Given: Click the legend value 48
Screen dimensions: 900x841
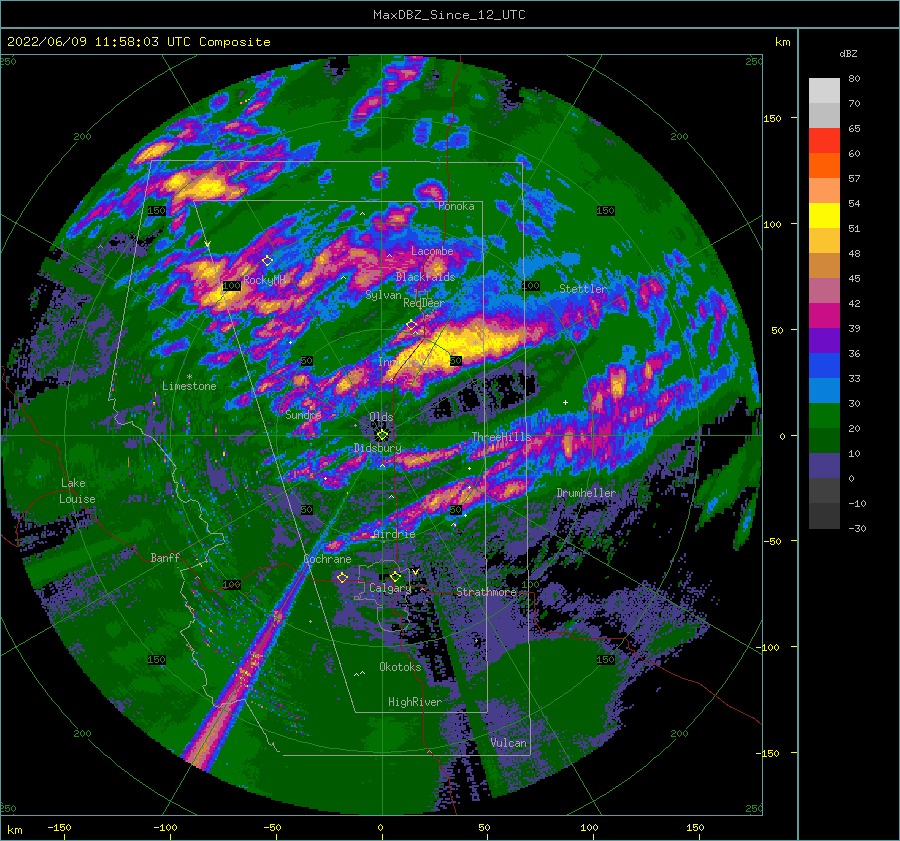Looking at the screenshot, I should 854,253.
